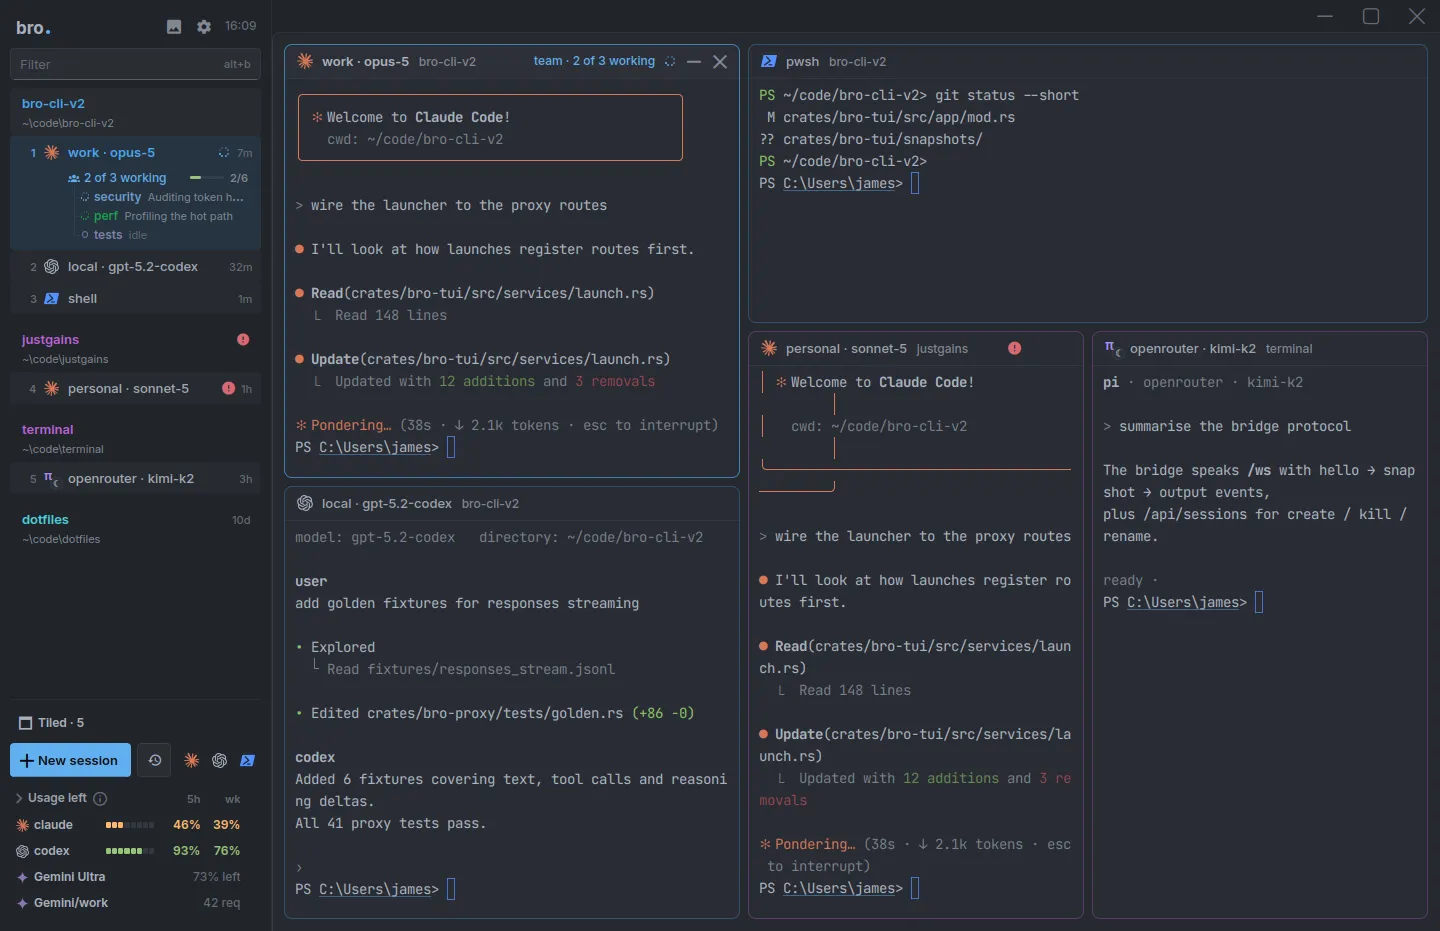Viewport: 1440px width, 931px height.
Task: Launch a PowerShell session from the quick-launch icon
Action: (x=248, y=761)
